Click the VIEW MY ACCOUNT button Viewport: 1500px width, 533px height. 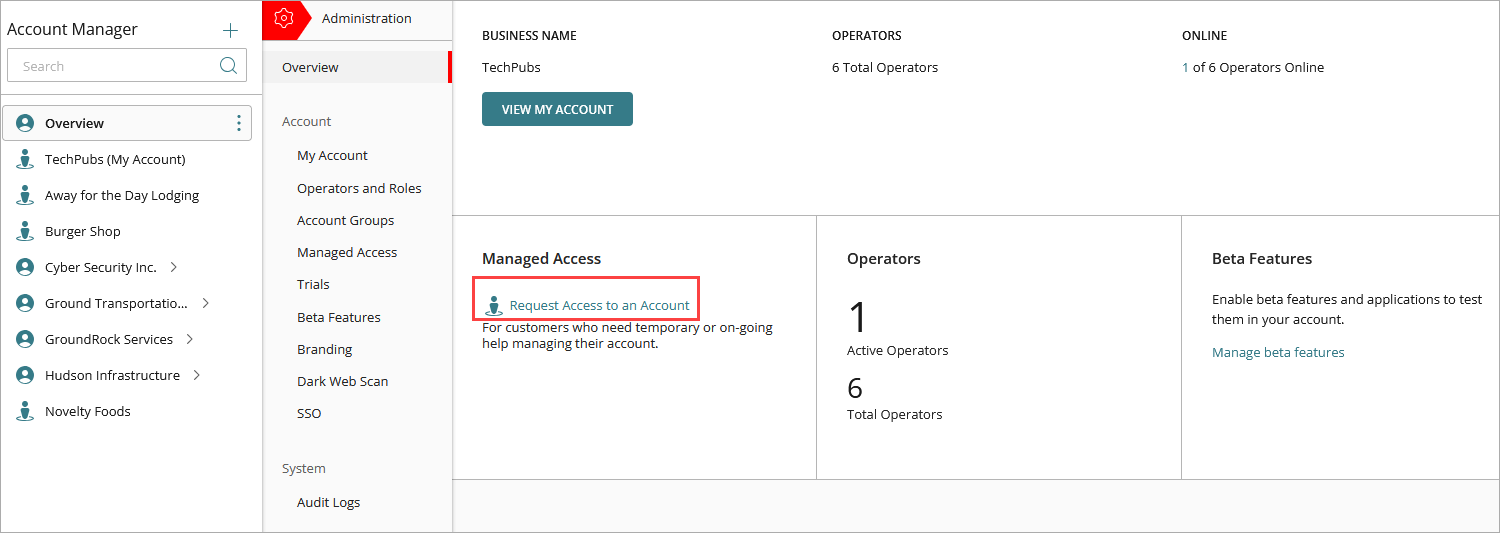(557, 109)
